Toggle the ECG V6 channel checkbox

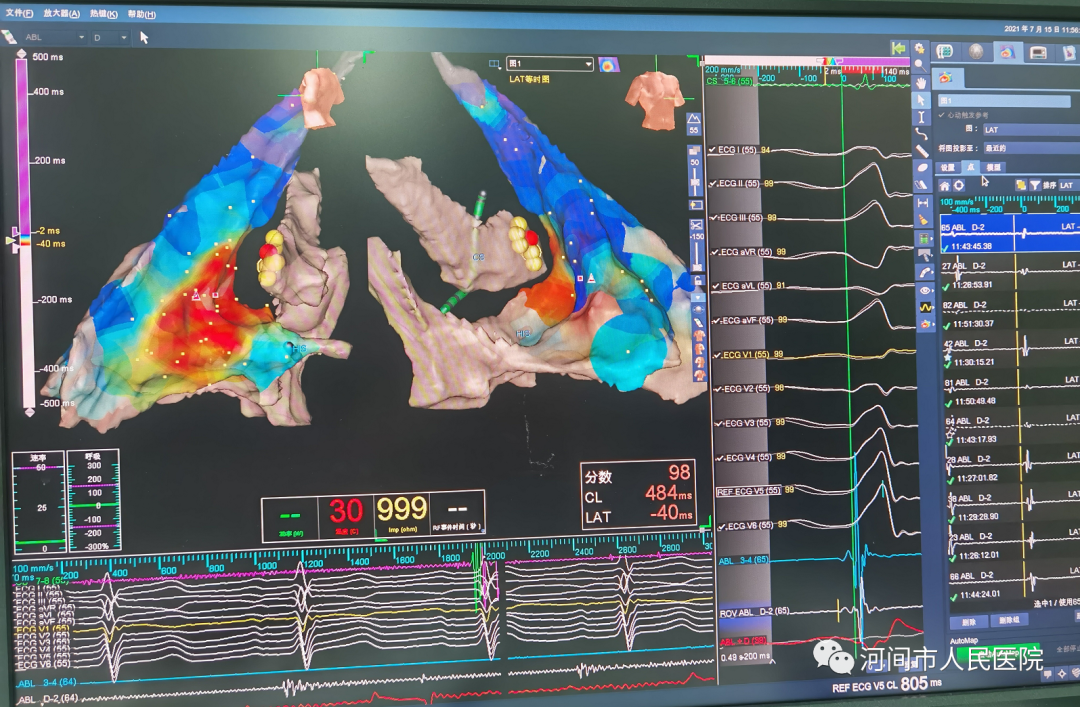pyautogui.click(x=713, y=526)
